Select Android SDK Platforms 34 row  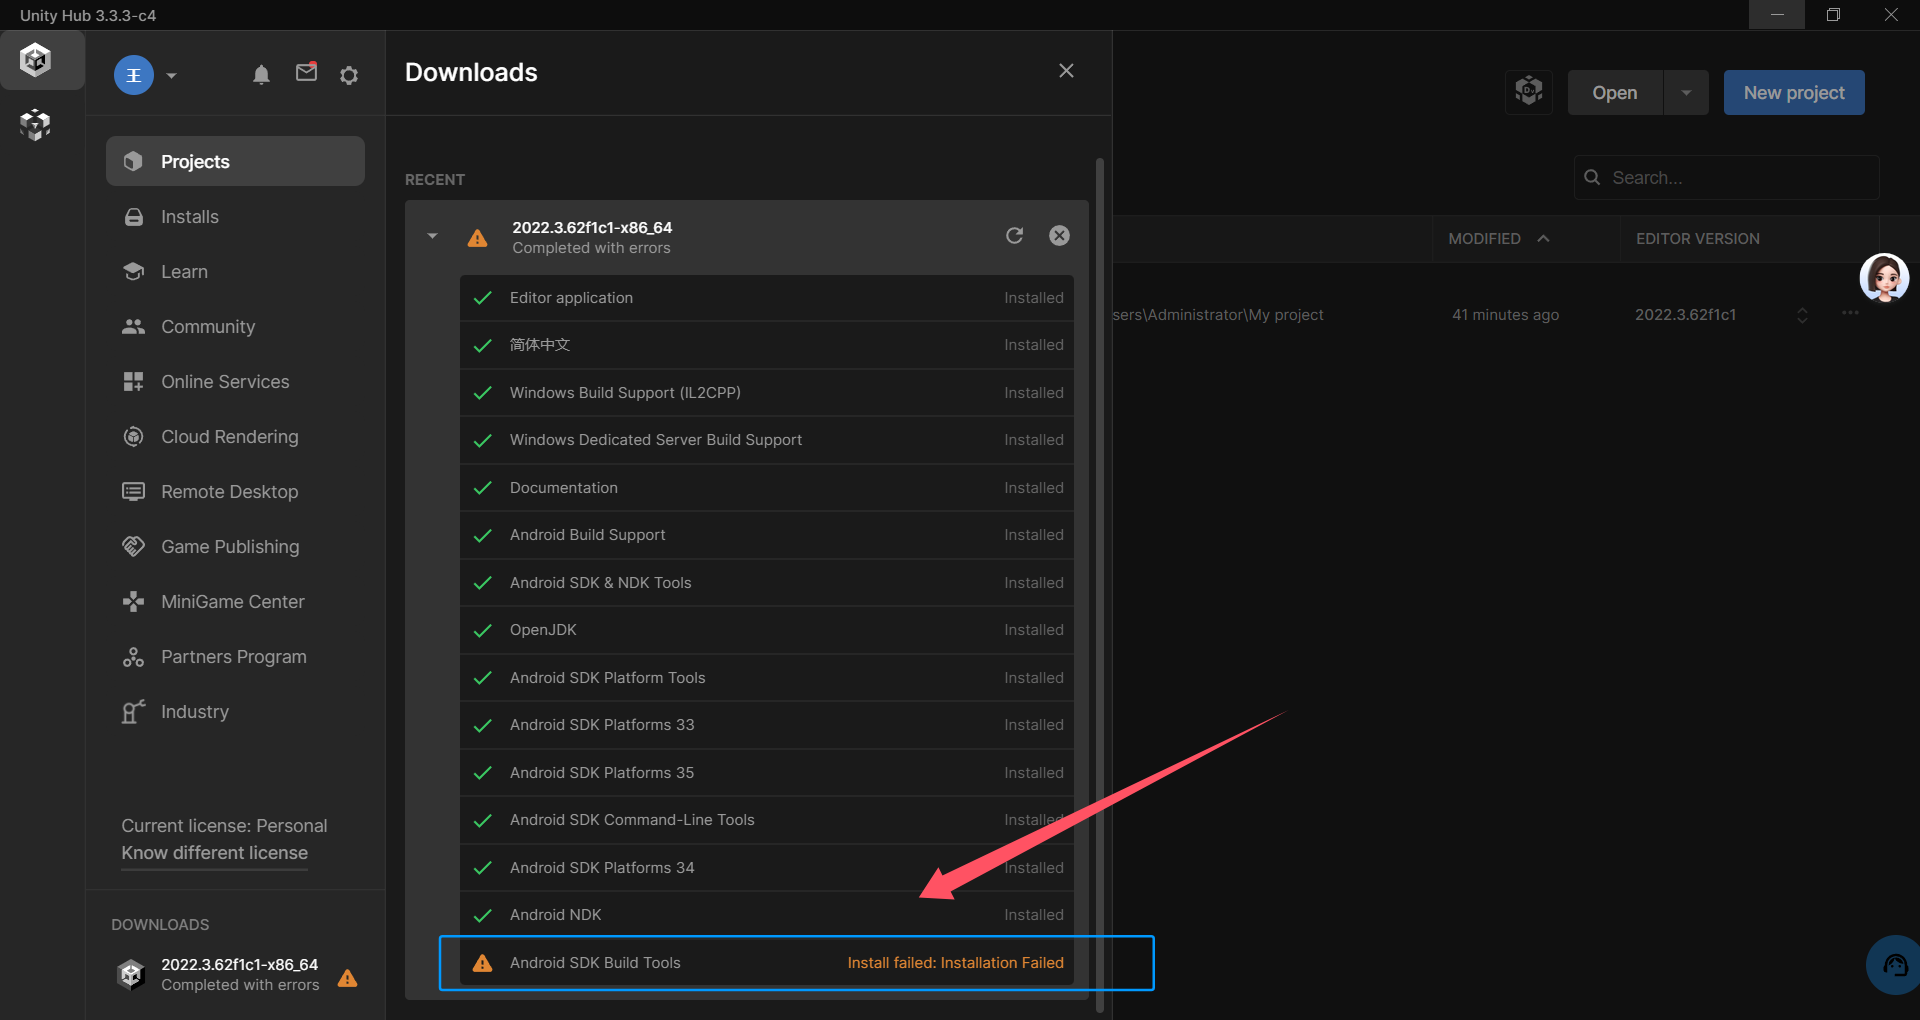pyautogui.click(x=766, y=868)
